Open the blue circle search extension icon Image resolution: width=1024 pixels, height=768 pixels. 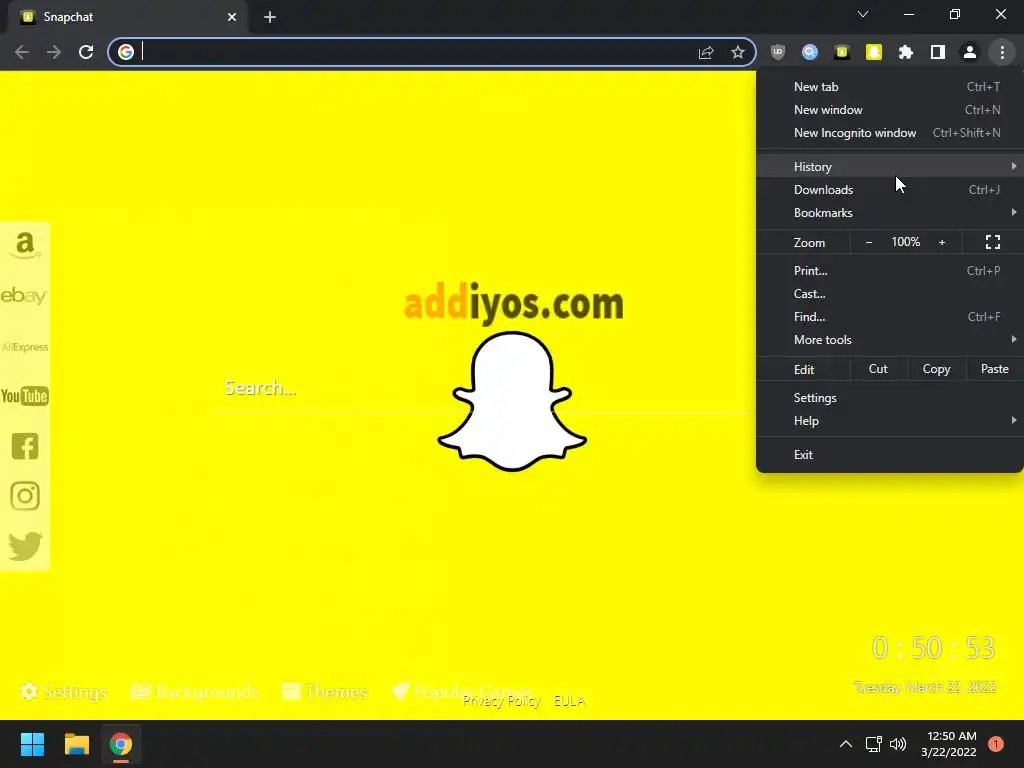tap(810, 52)
